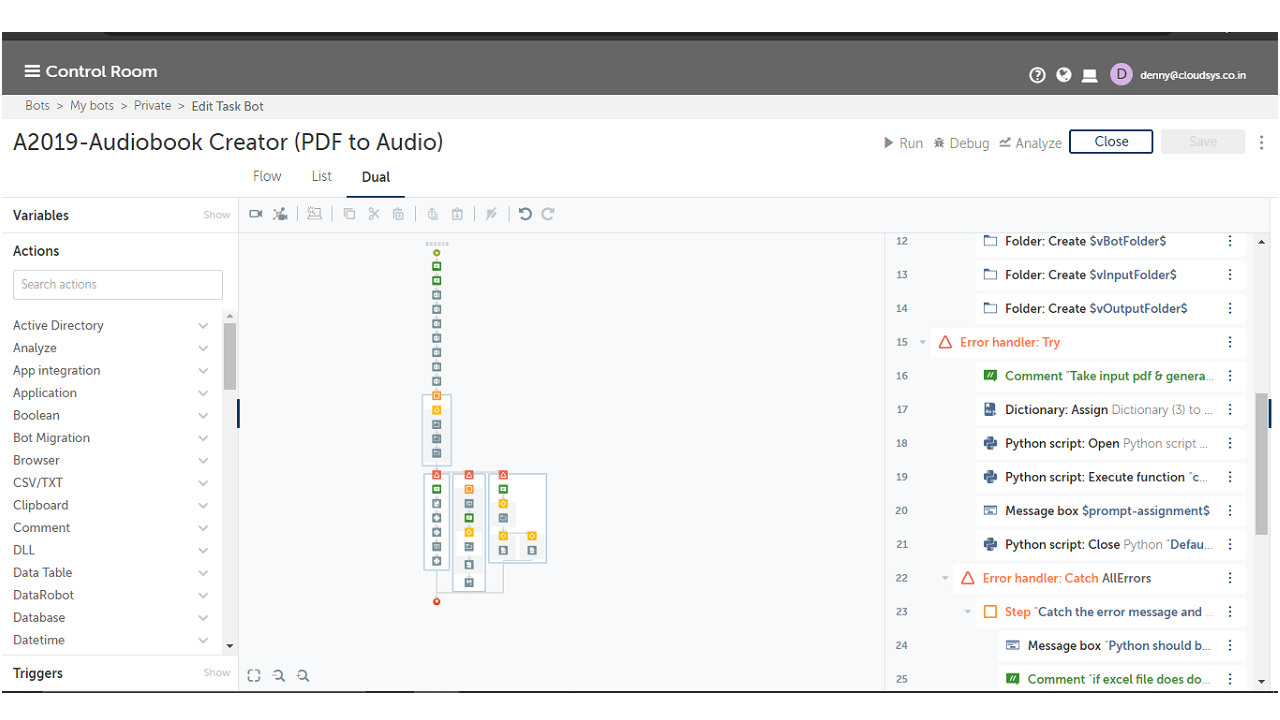The height and width of the screenshot is (720, 1280).
Task: Show the Variables panel
Action: tap(216, 215)
